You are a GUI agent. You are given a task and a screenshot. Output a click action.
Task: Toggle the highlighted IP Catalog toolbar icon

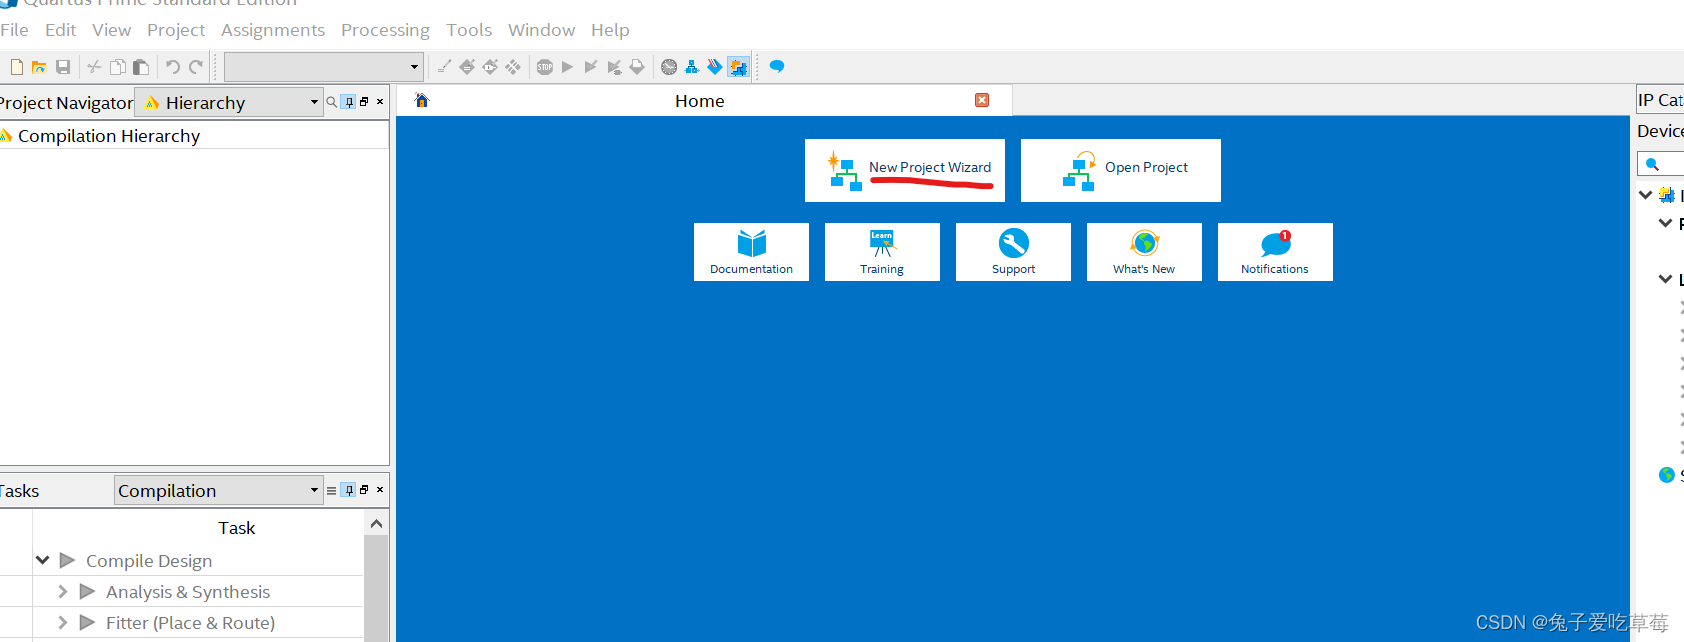738,67
